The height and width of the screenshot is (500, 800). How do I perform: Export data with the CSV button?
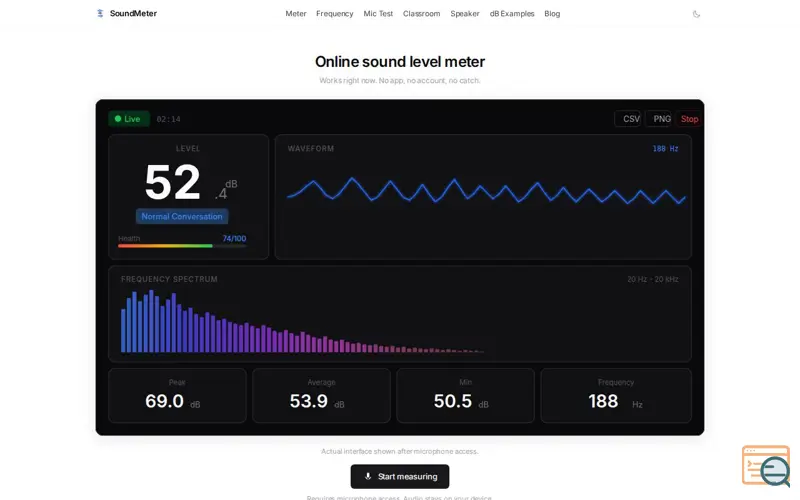pyautogui.click(x=628, y=119)
